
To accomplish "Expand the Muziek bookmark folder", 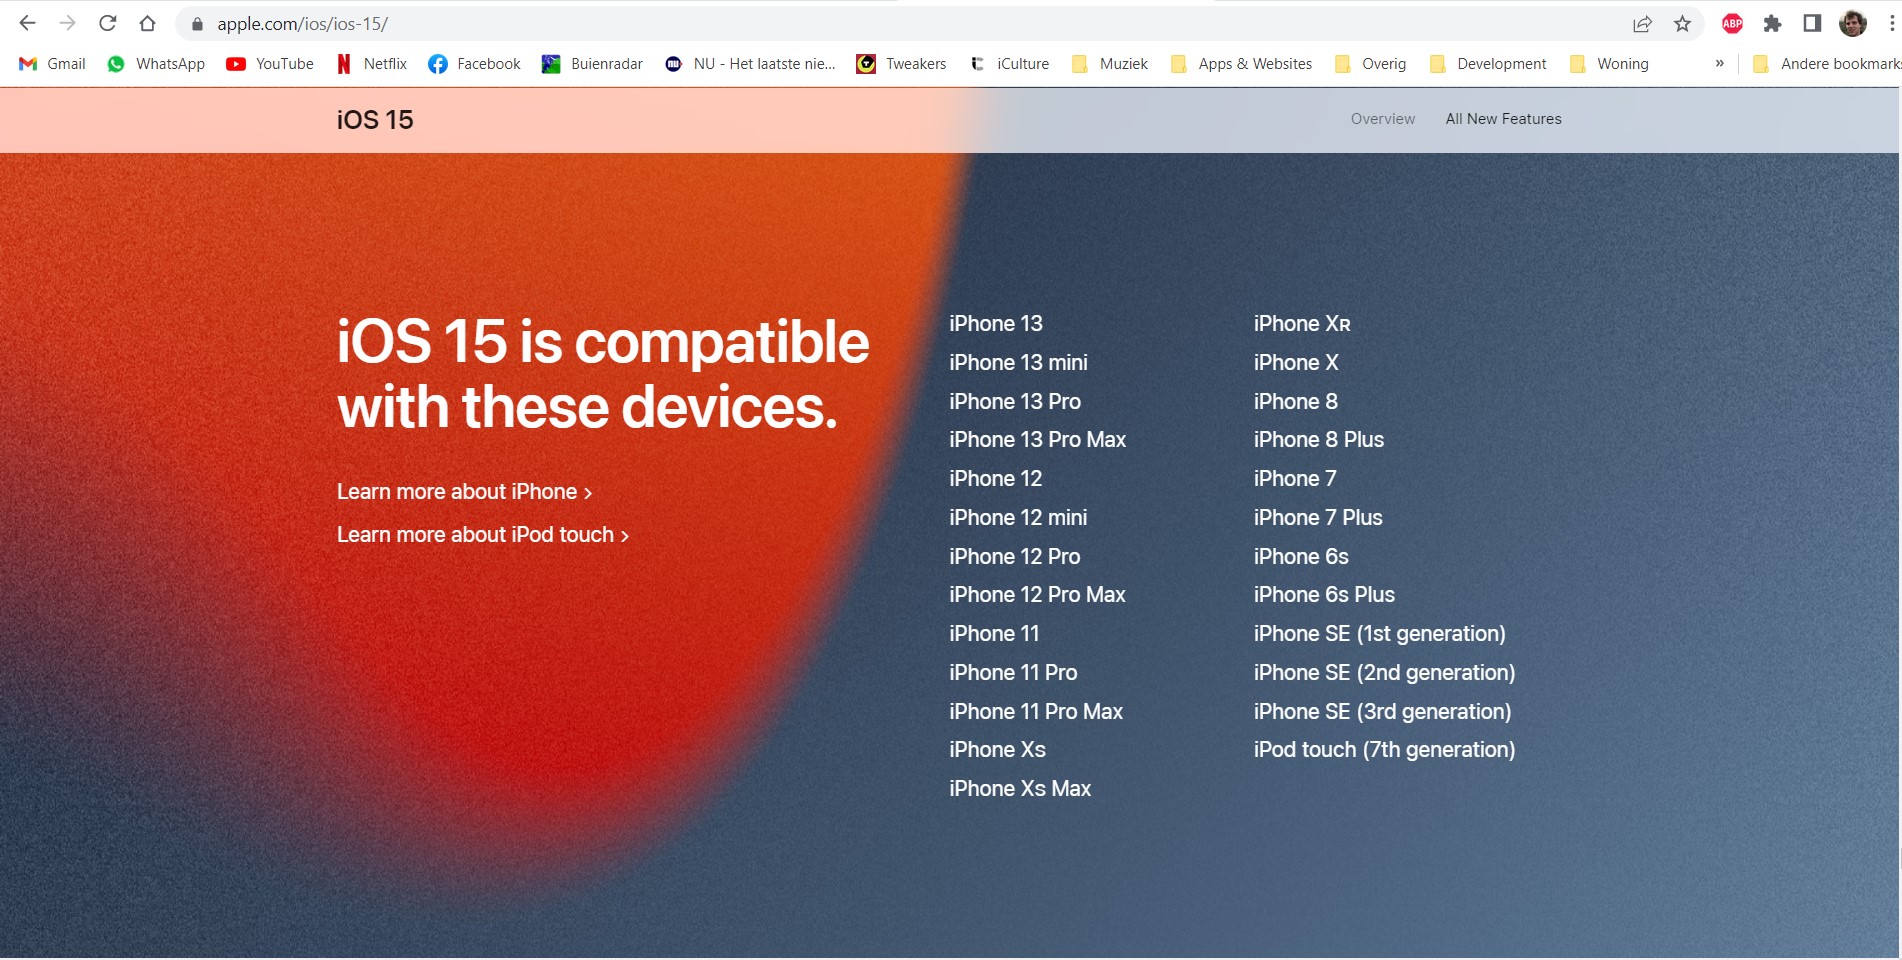I will 1109,64.
